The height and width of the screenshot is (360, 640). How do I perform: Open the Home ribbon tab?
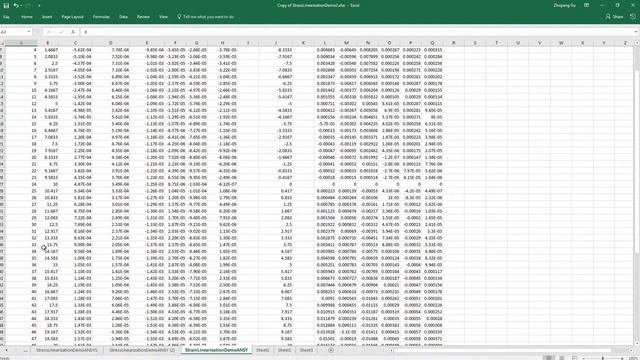[27, 17]
